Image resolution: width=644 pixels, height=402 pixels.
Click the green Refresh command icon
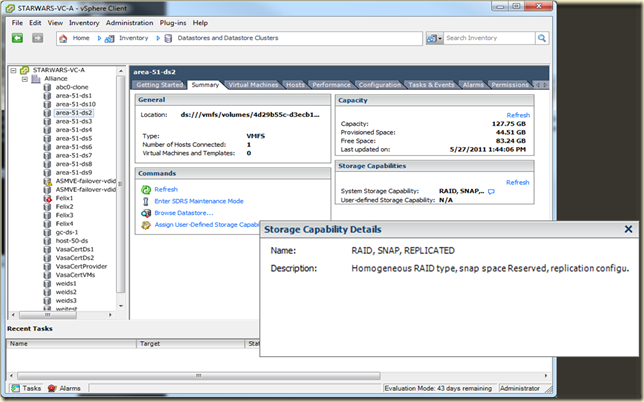(x=146, y=190)
